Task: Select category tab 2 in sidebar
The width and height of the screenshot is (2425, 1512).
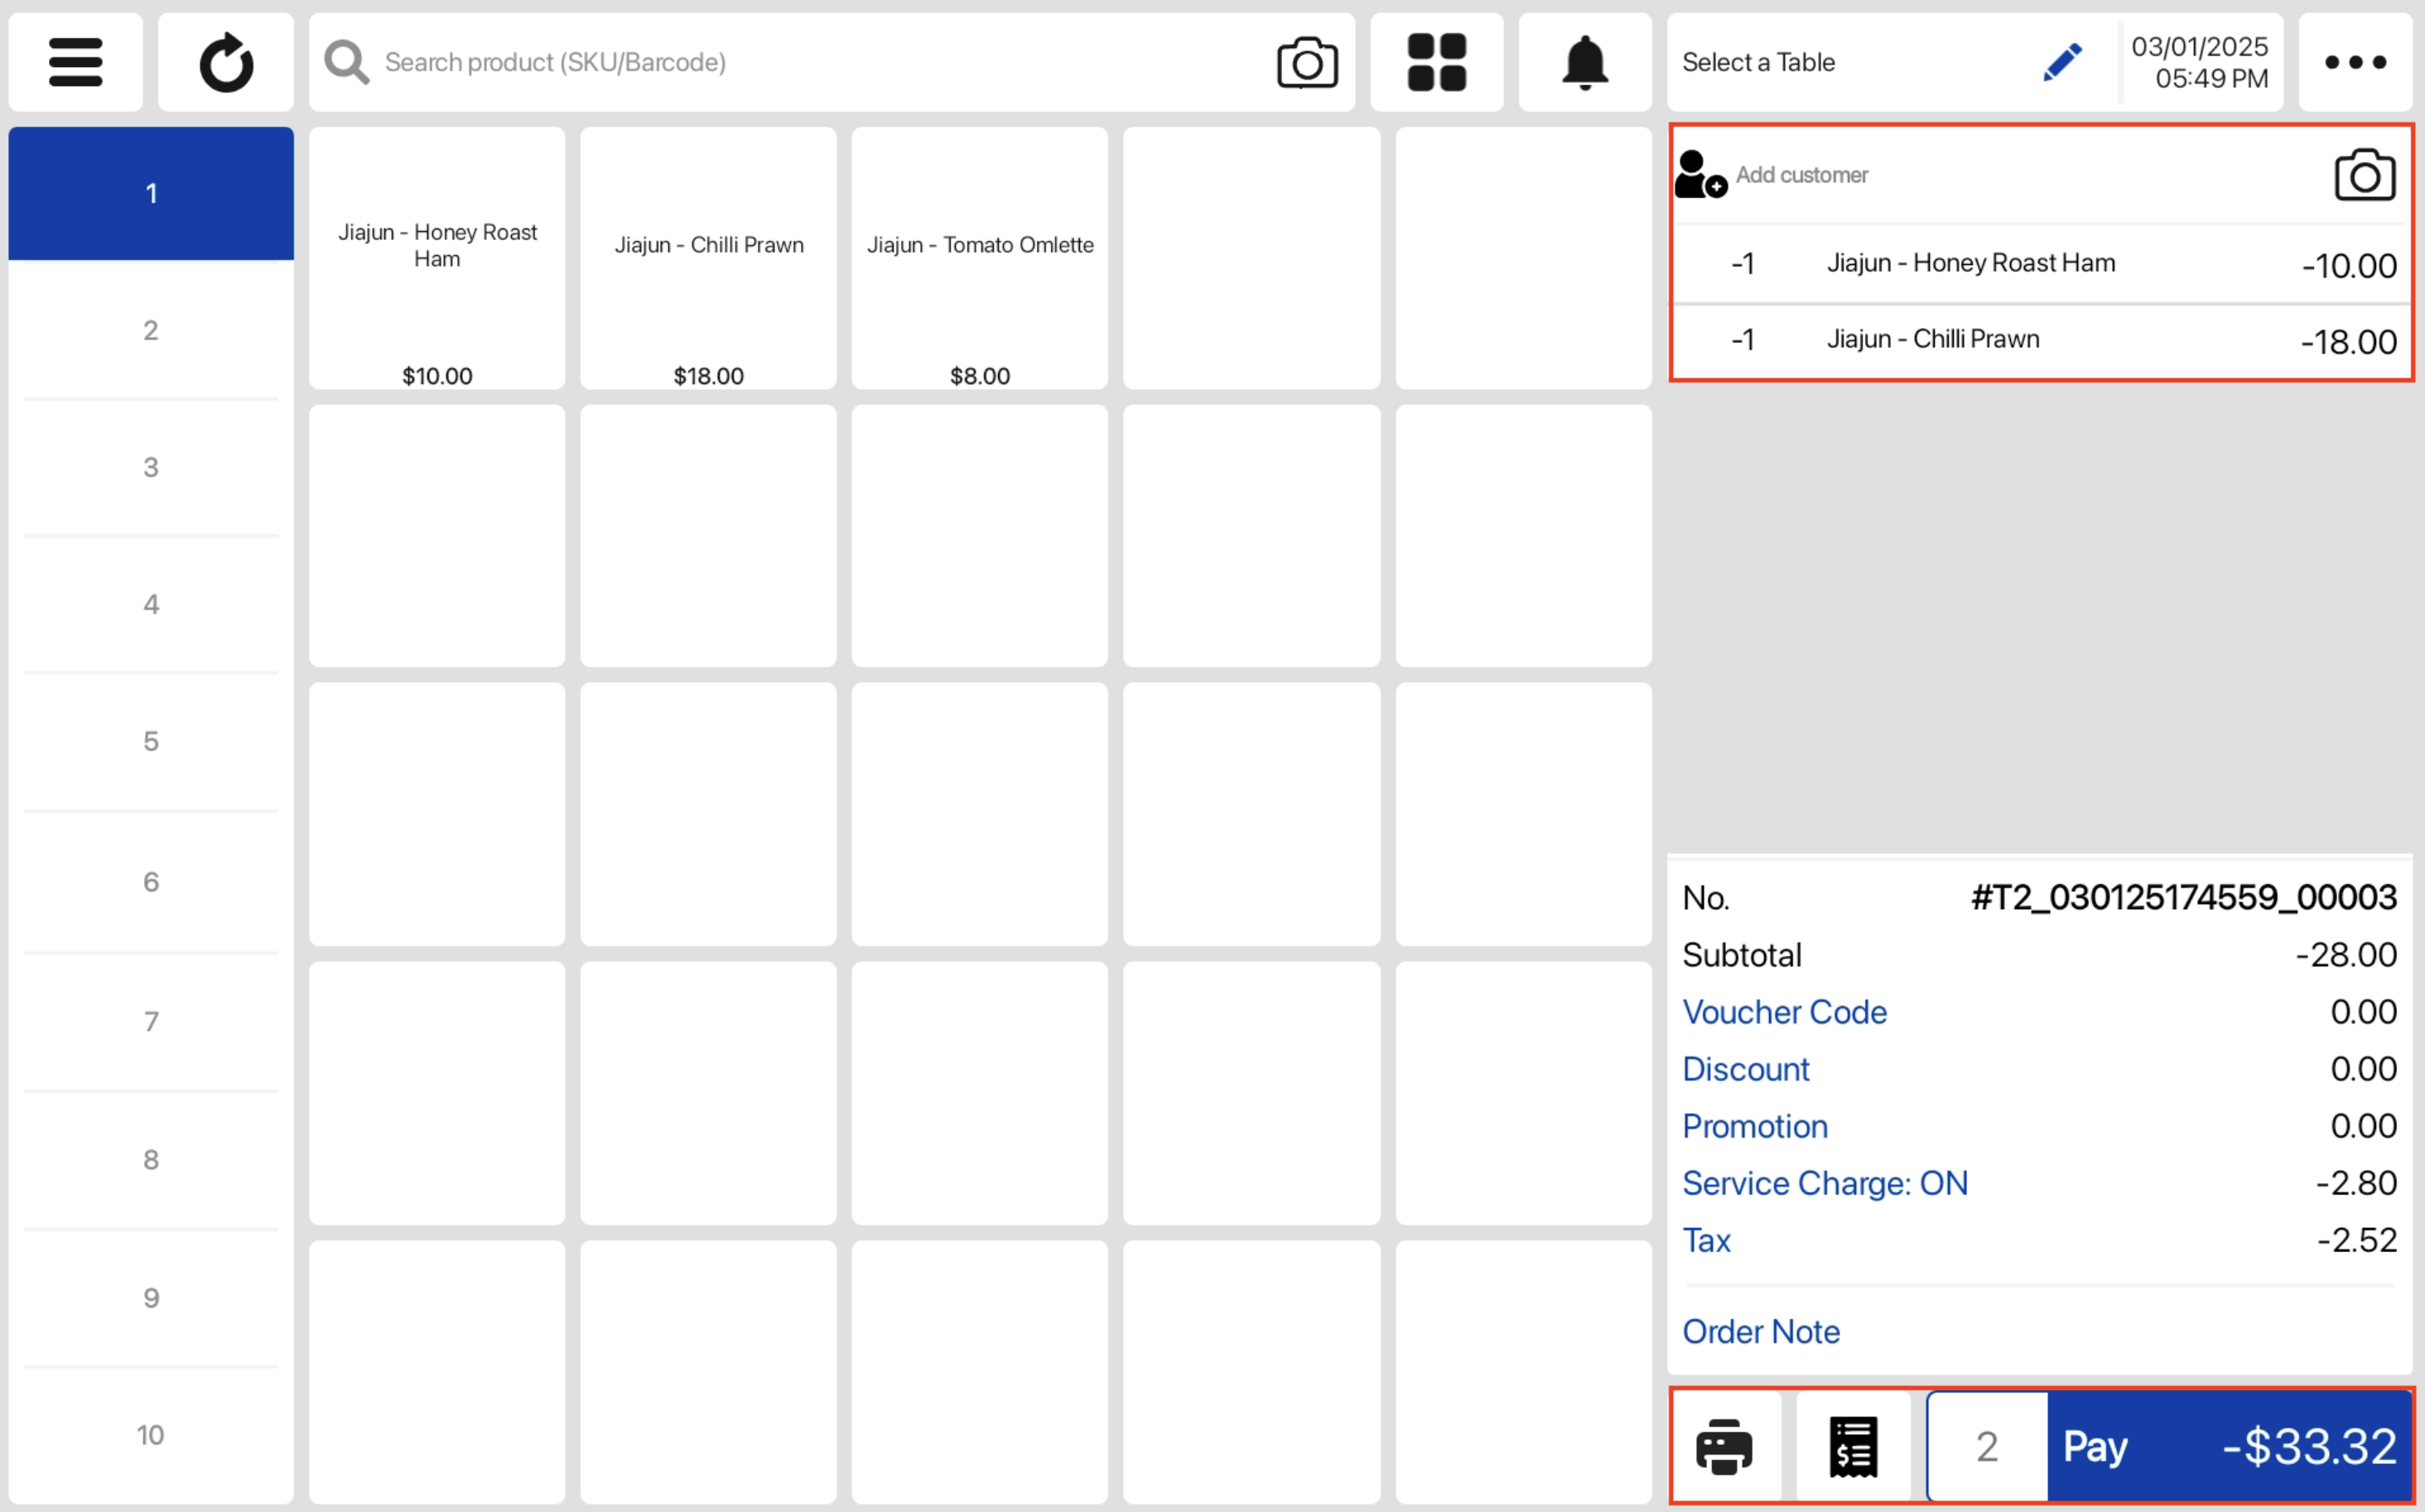Action: click(151, 330)
